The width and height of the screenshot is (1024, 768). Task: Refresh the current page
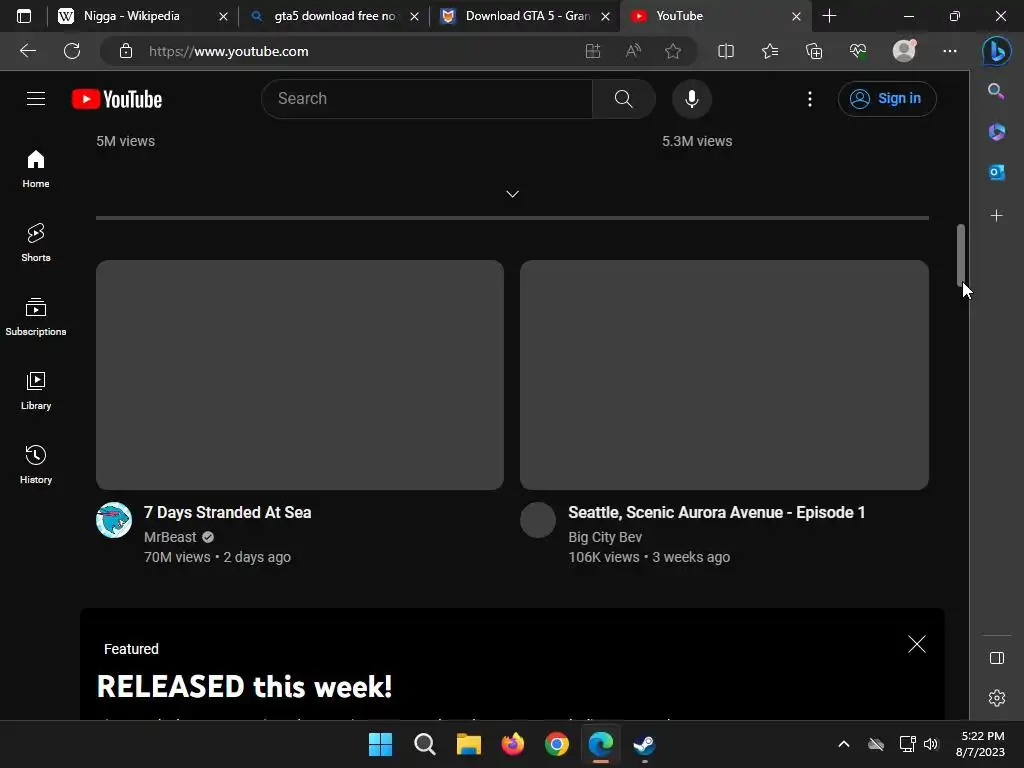pyautogui.click(x=72, y=51)
